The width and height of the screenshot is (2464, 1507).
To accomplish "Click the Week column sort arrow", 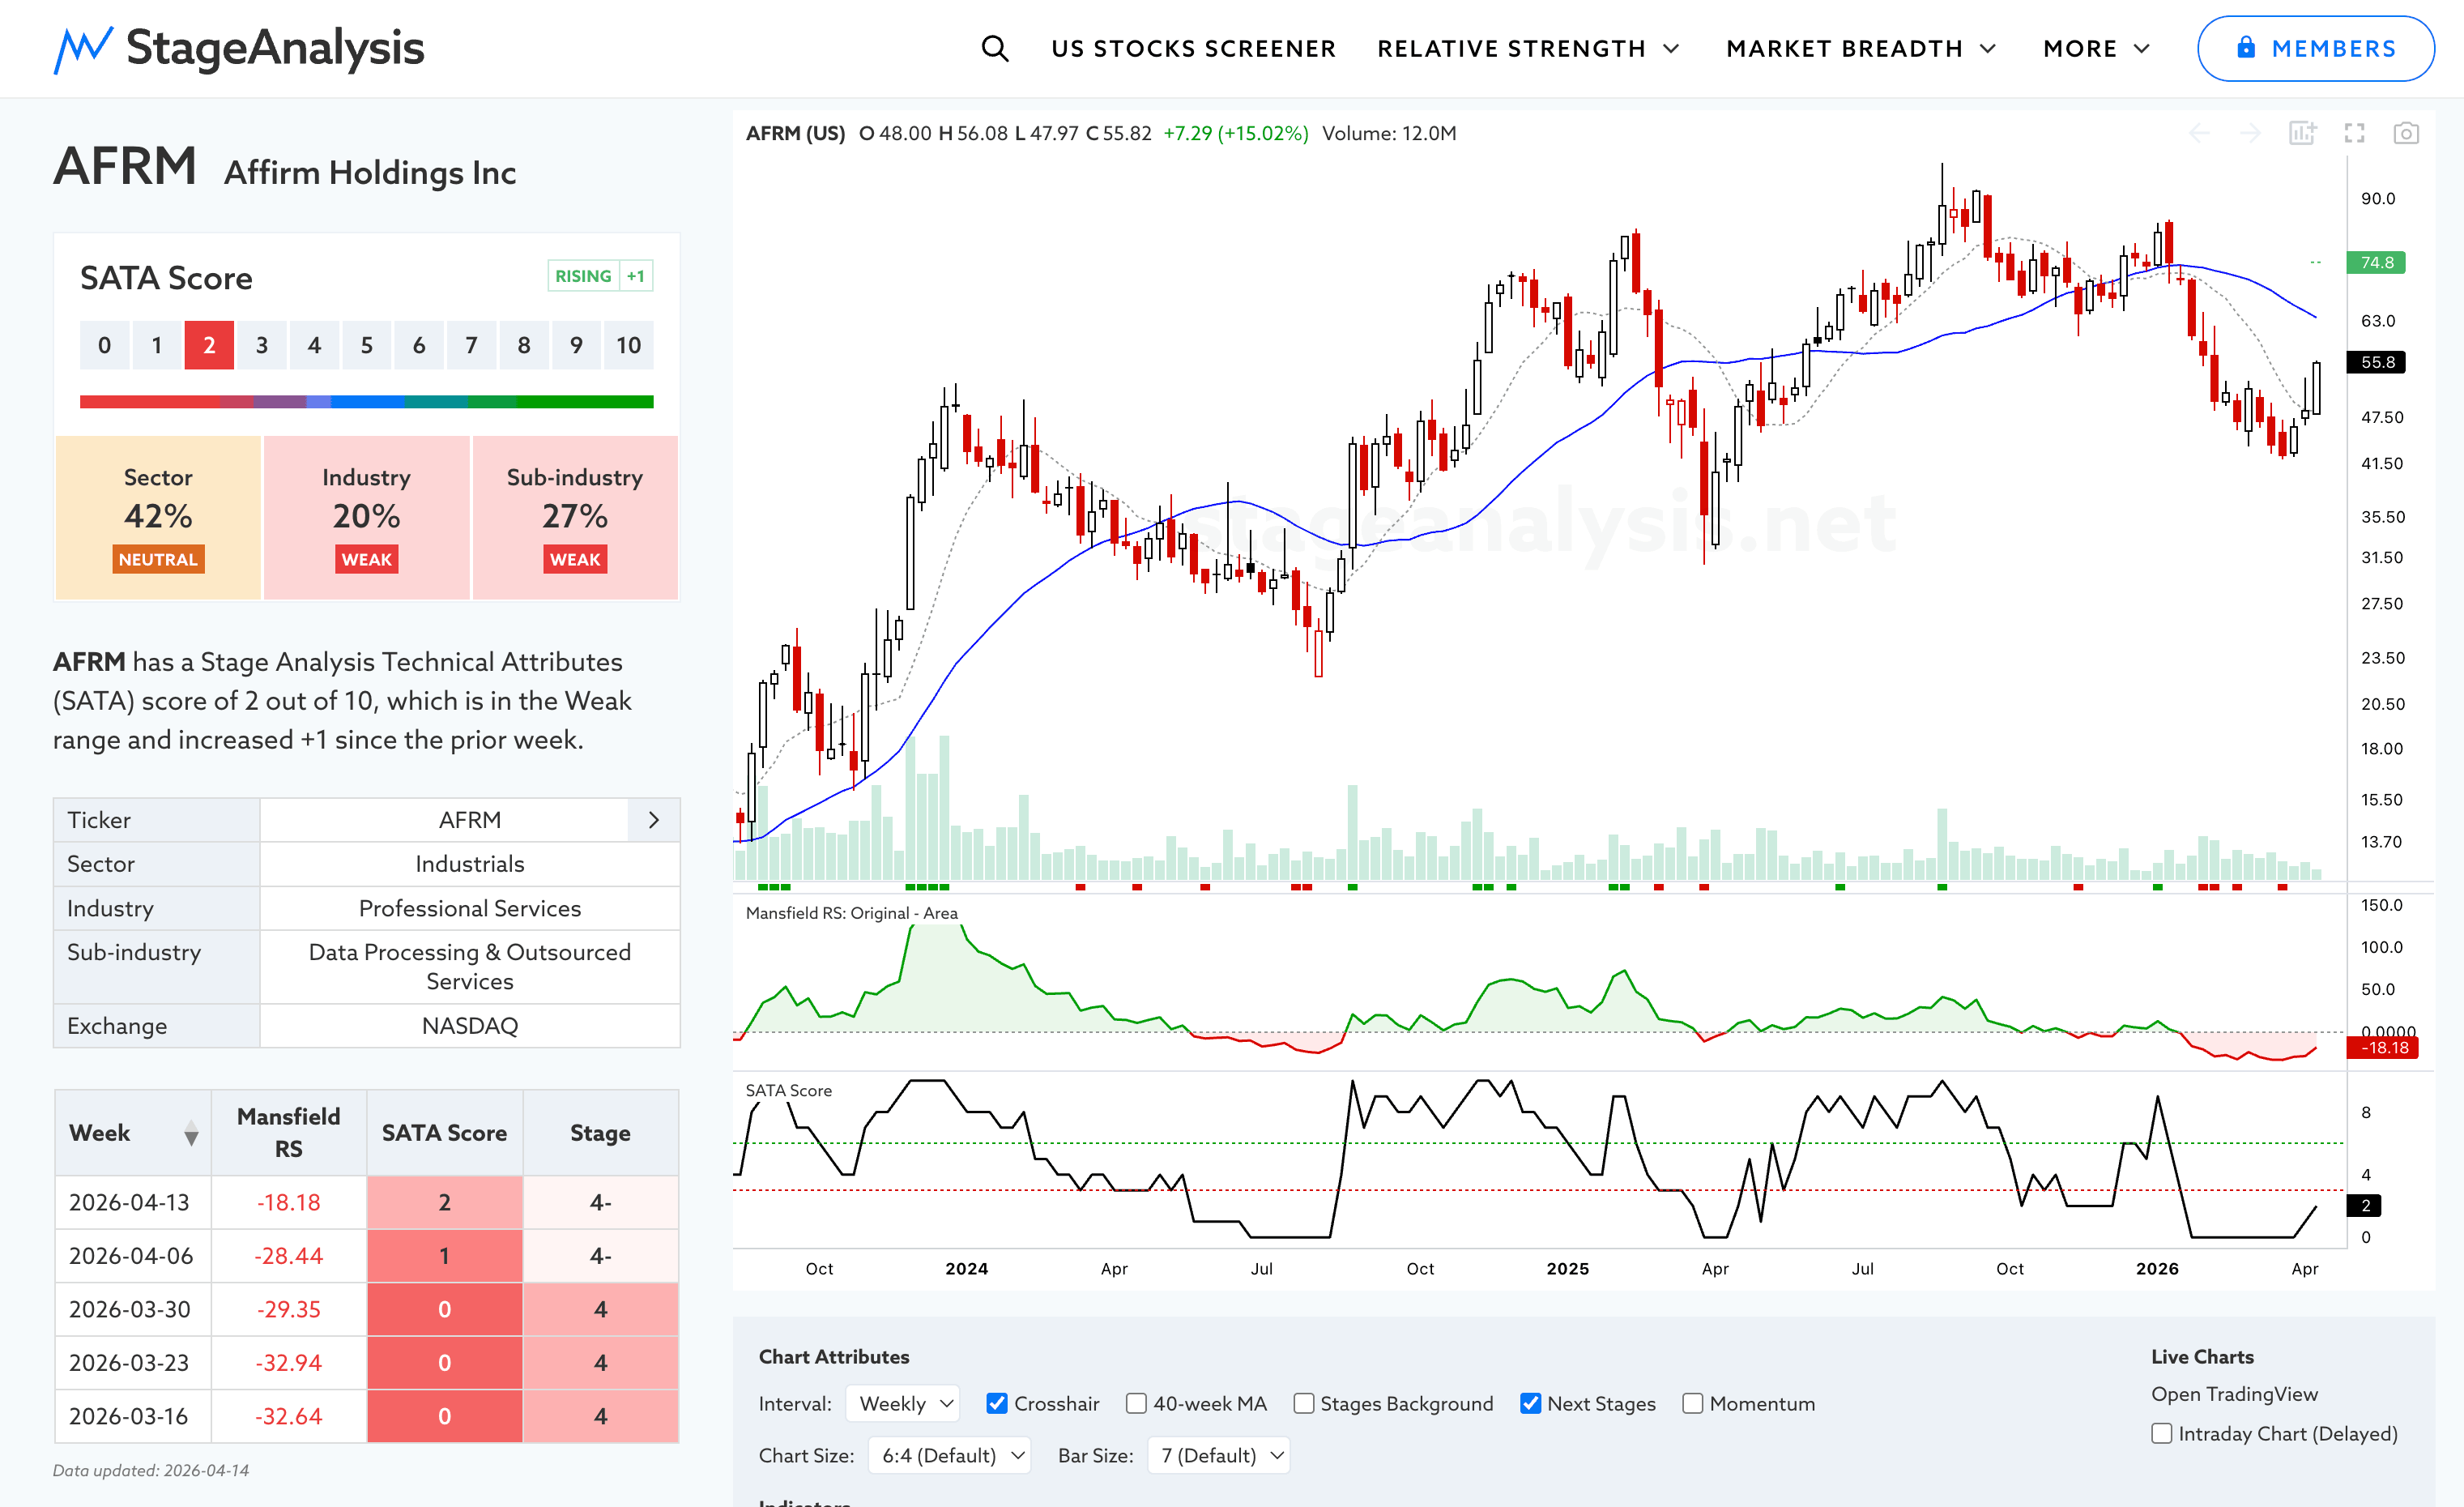I will click(x=191, y=1134).
